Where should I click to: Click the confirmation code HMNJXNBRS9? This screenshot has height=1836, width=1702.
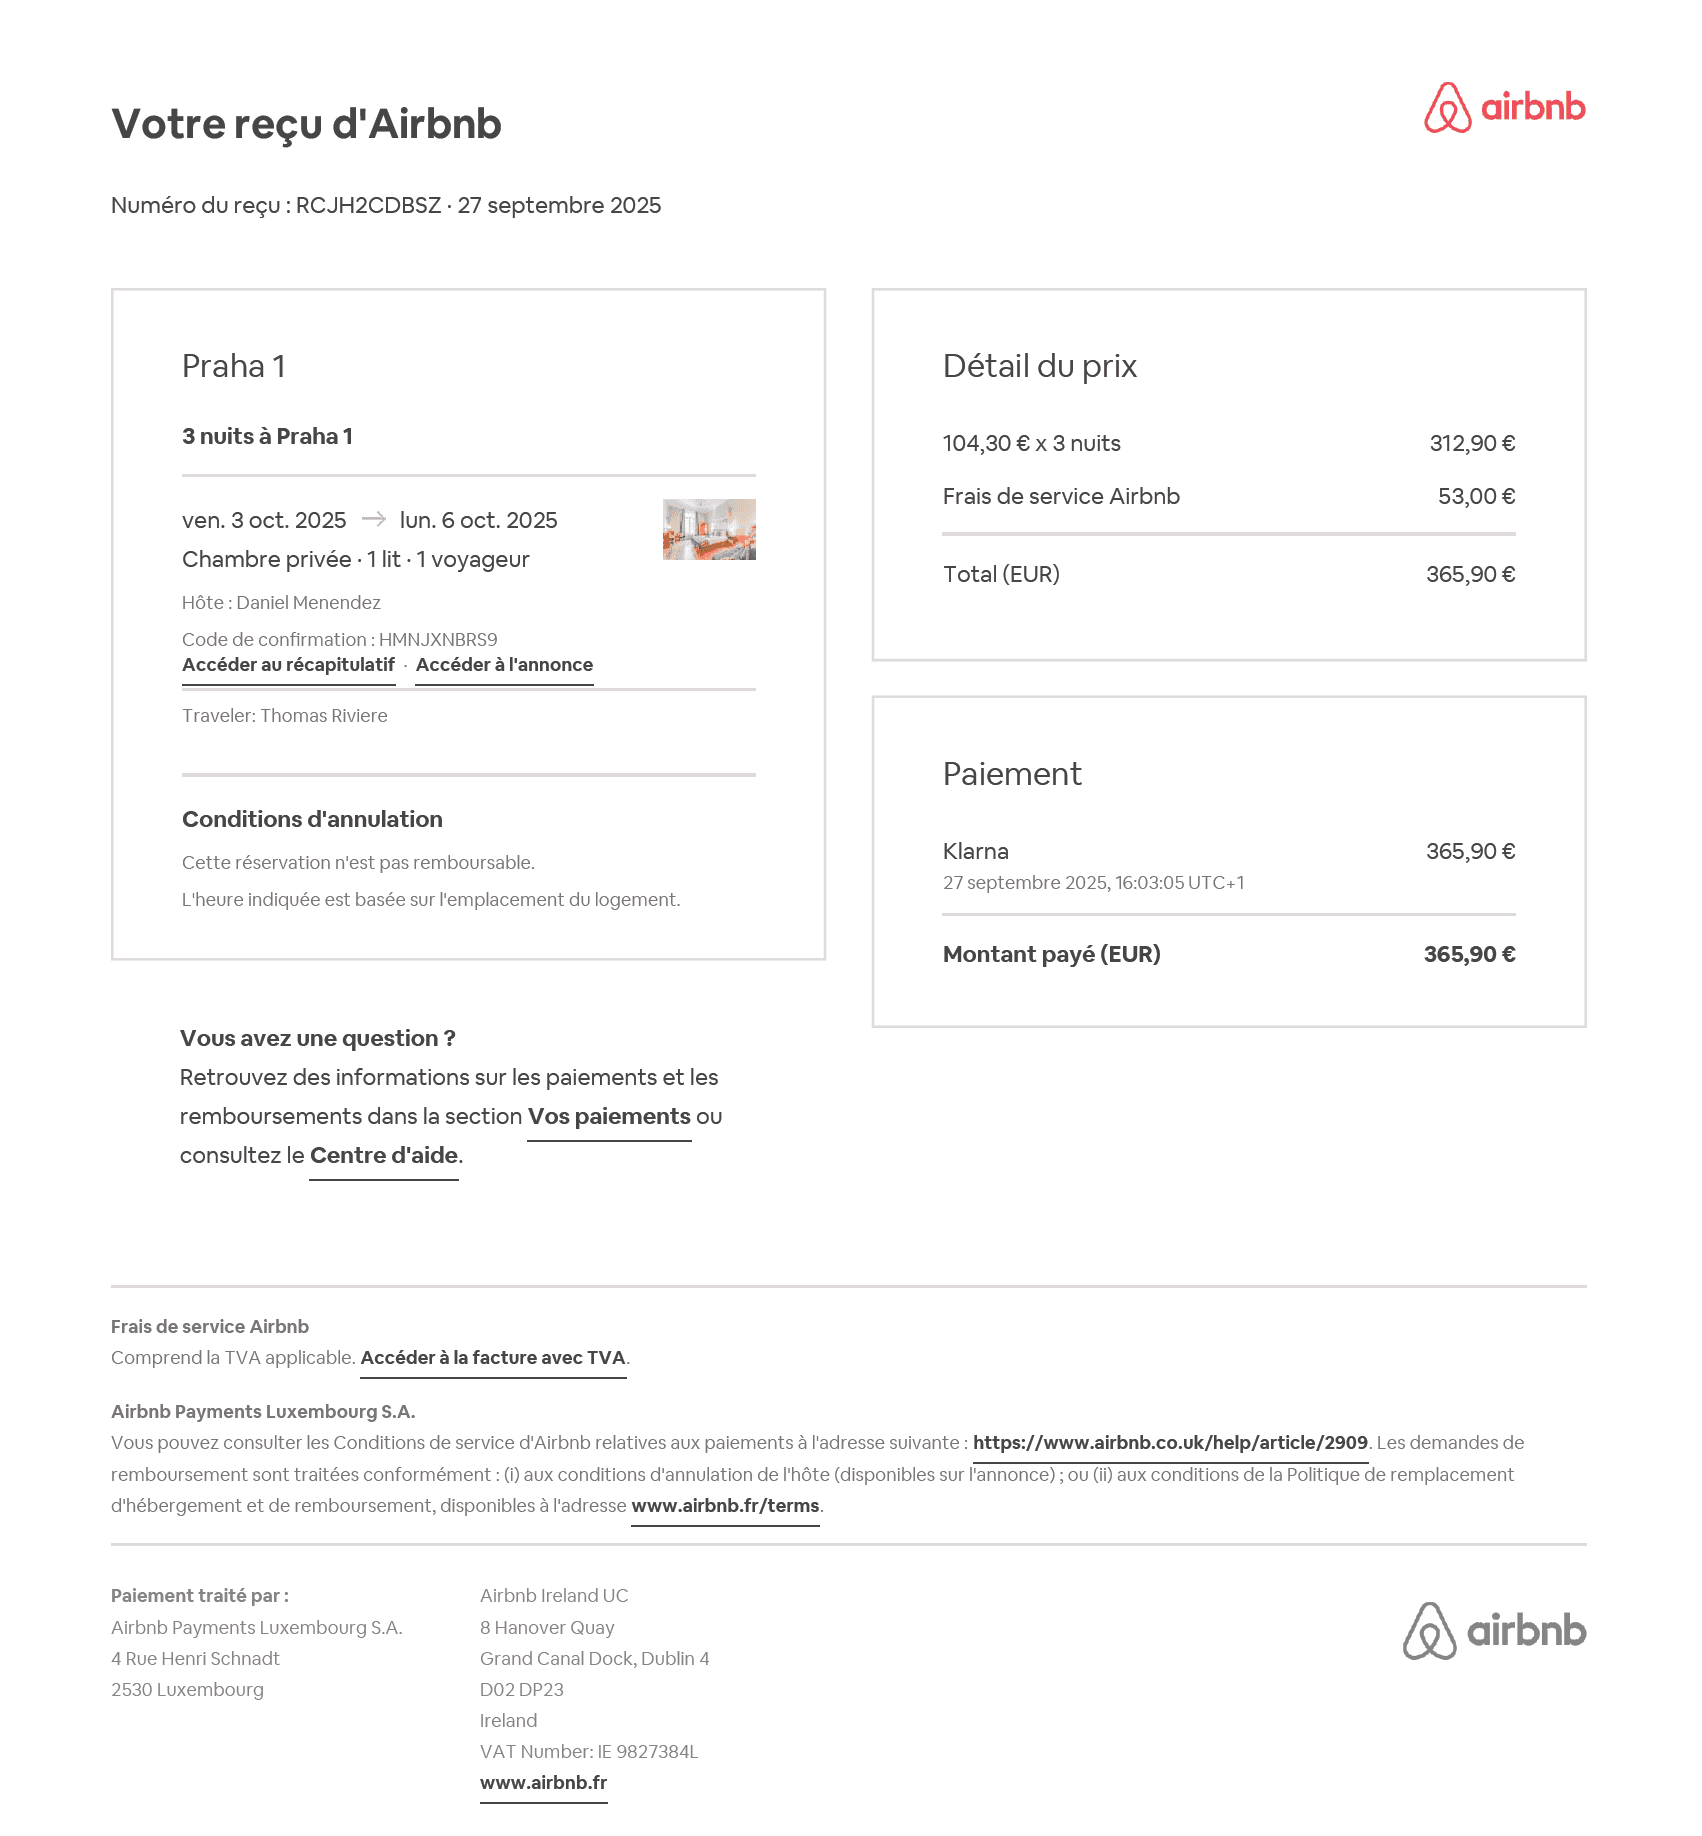[438, 640]
